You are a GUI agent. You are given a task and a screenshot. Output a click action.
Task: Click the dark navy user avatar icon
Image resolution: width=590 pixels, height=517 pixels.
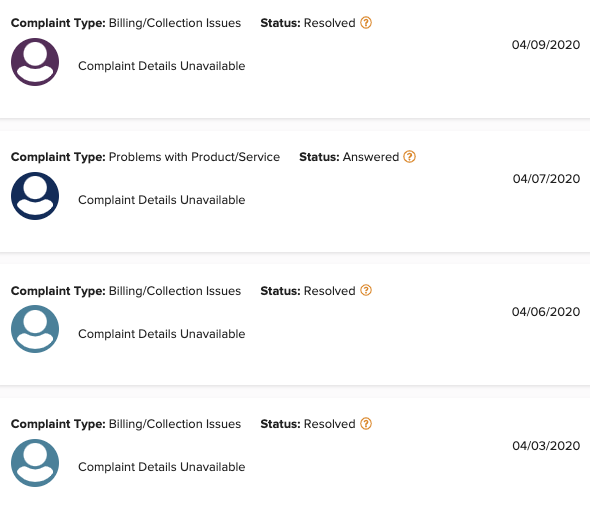tap(35, 196)
